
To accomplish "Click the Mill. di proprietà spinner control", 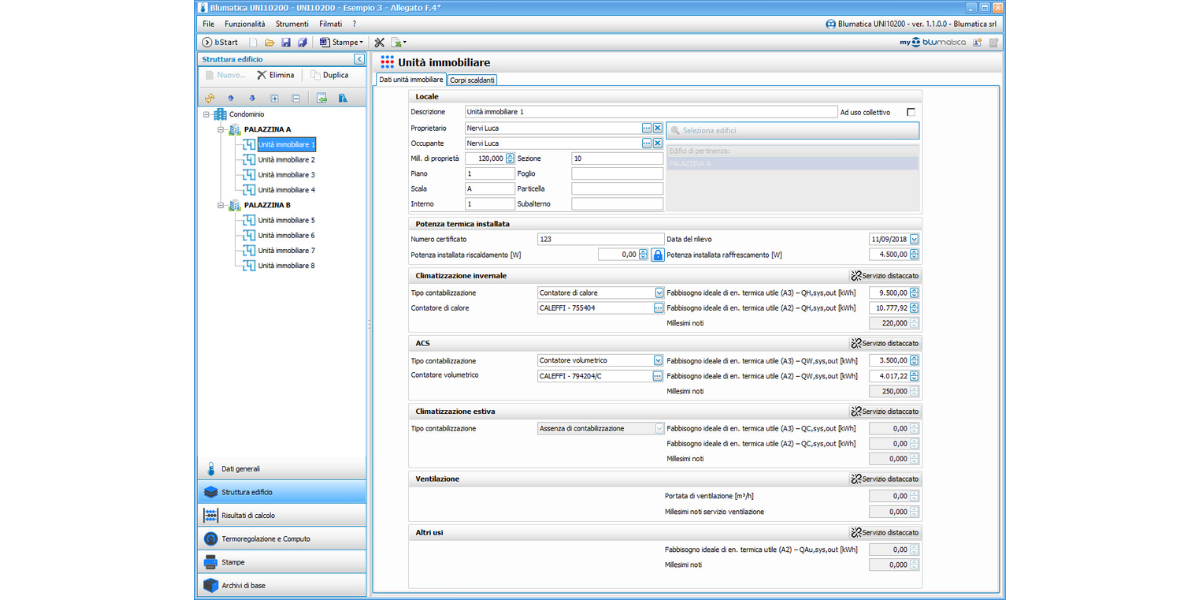I will pos(510,158).
